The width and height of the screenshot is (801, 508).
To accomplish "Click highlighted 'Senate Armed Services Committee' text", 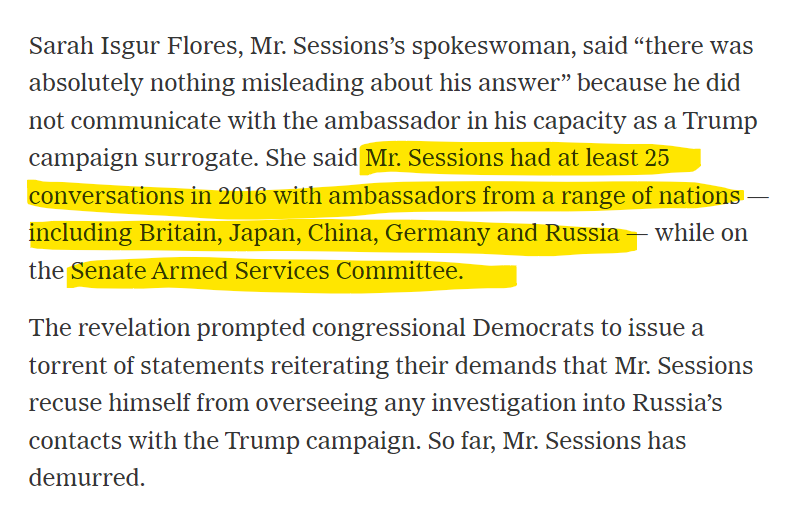I will click(x=267, y=270).
